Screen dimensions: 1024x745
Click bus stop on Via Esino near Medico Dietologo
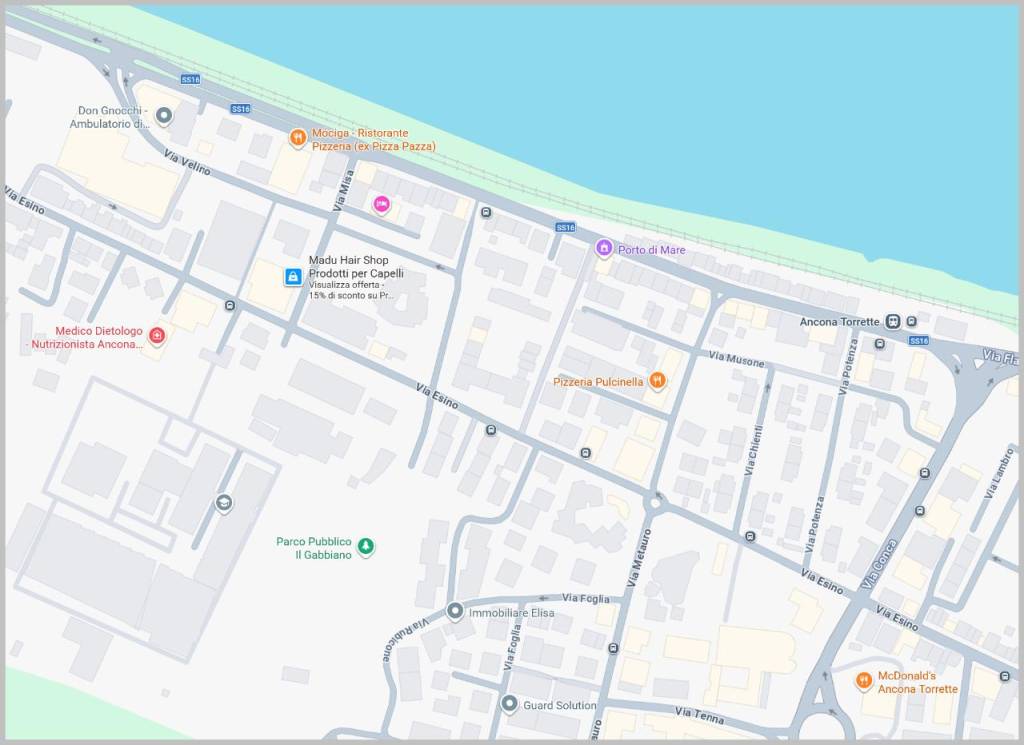230,306
